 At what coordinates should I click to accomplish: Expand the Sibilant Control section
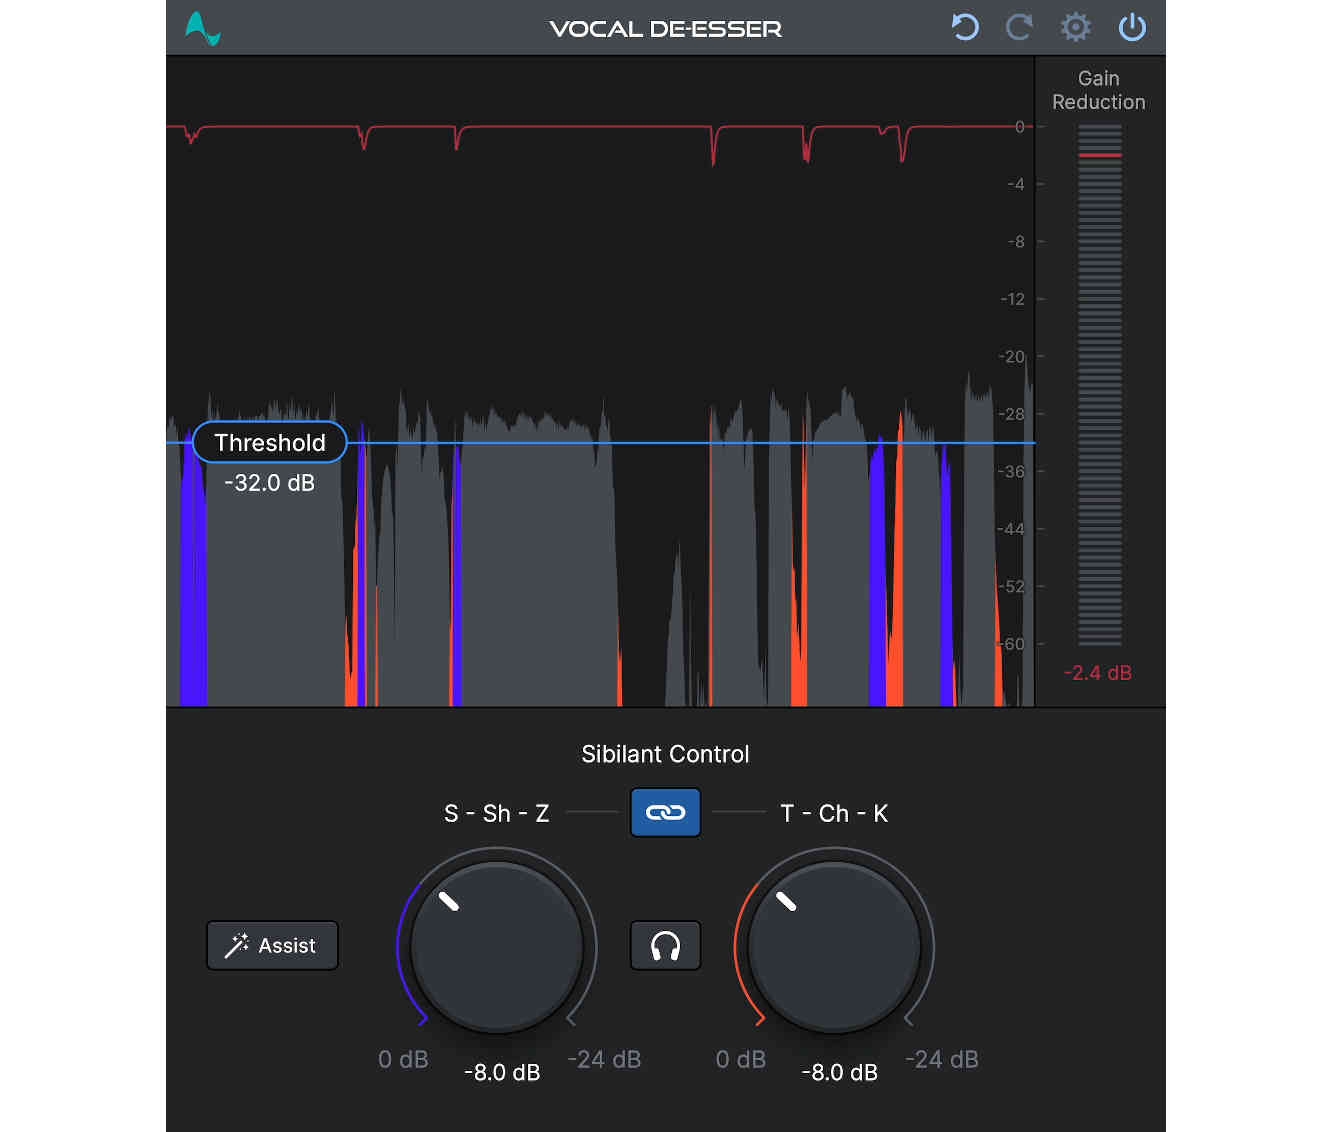[x=665, y=754]
